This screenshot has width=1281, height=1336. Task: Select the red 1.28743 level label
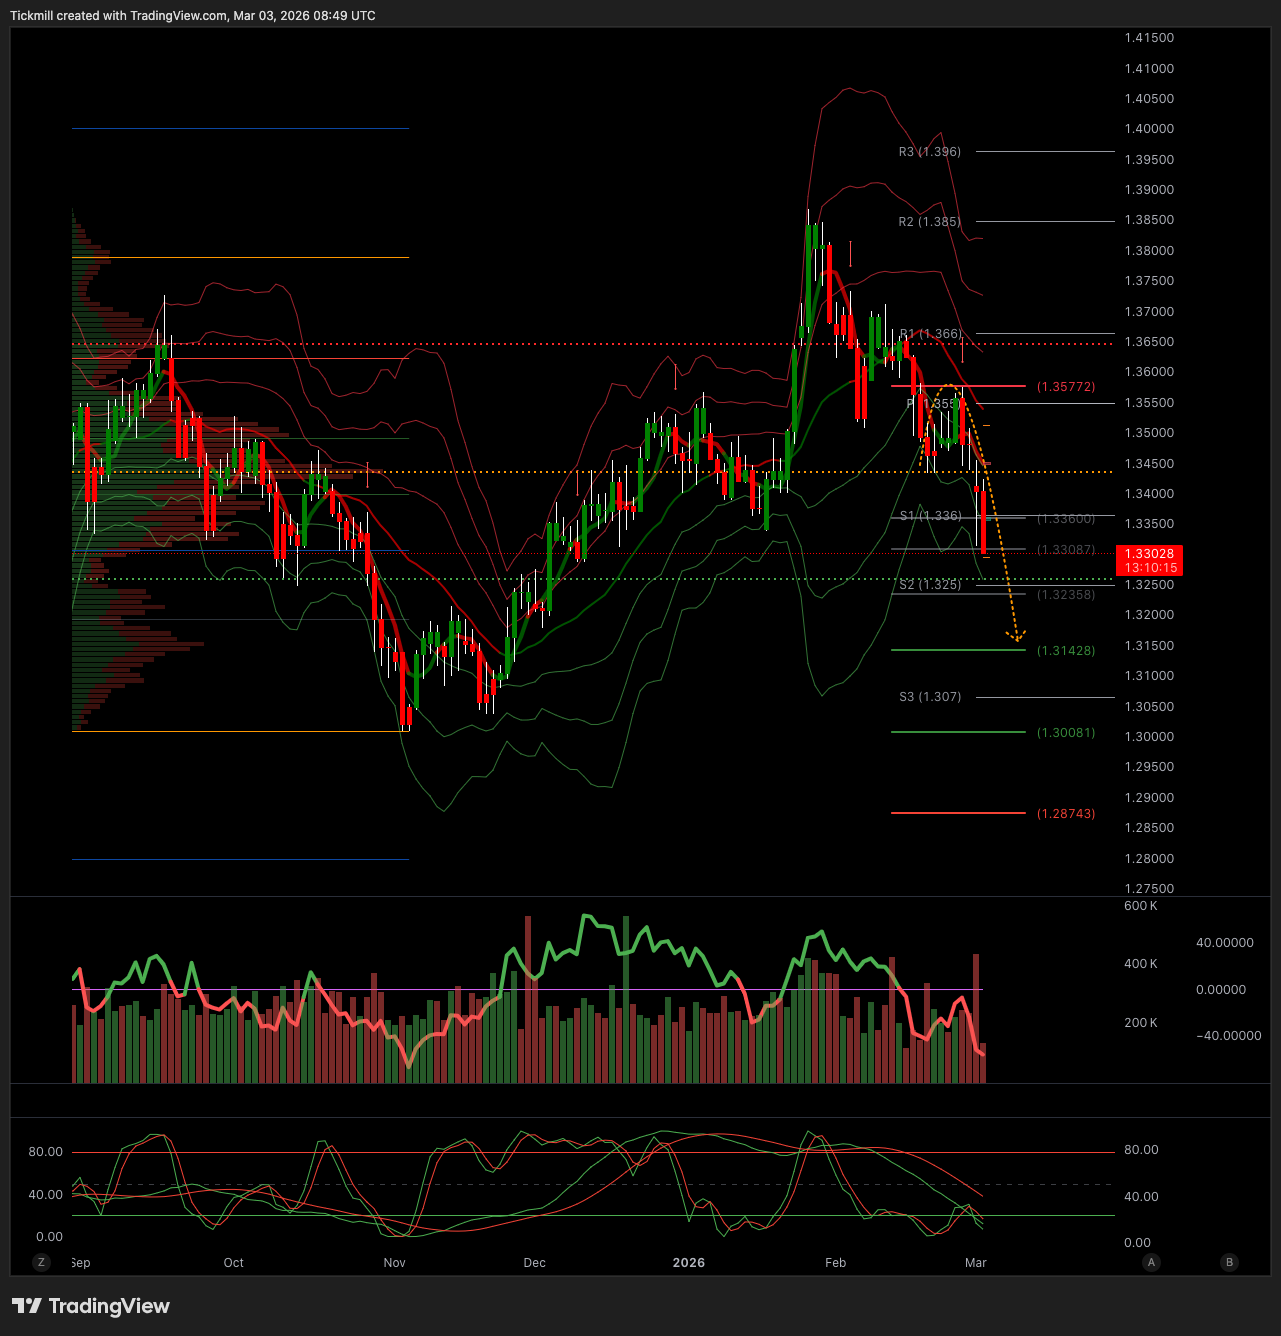coord(1066,814)
